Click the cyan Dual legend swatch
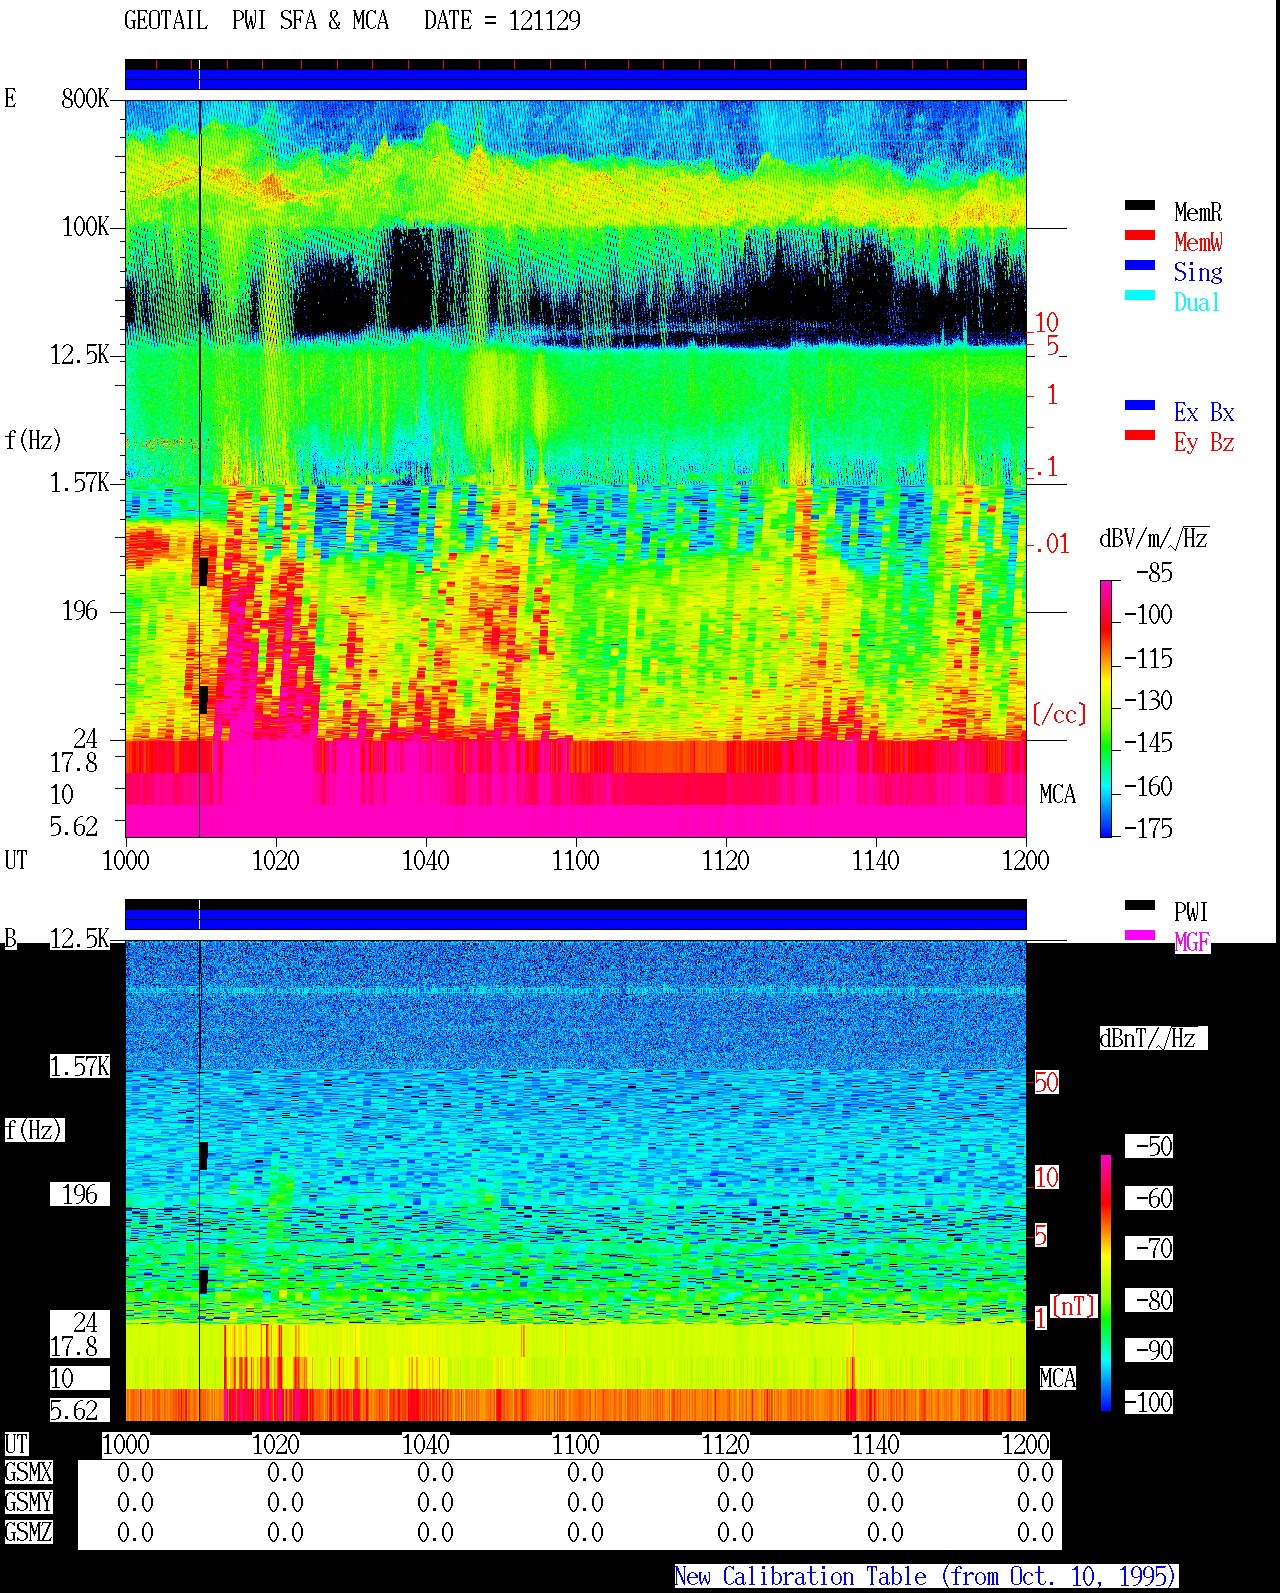Image resolution: width=1280 pixels, height=1593 pixels. click(1140, 296)
